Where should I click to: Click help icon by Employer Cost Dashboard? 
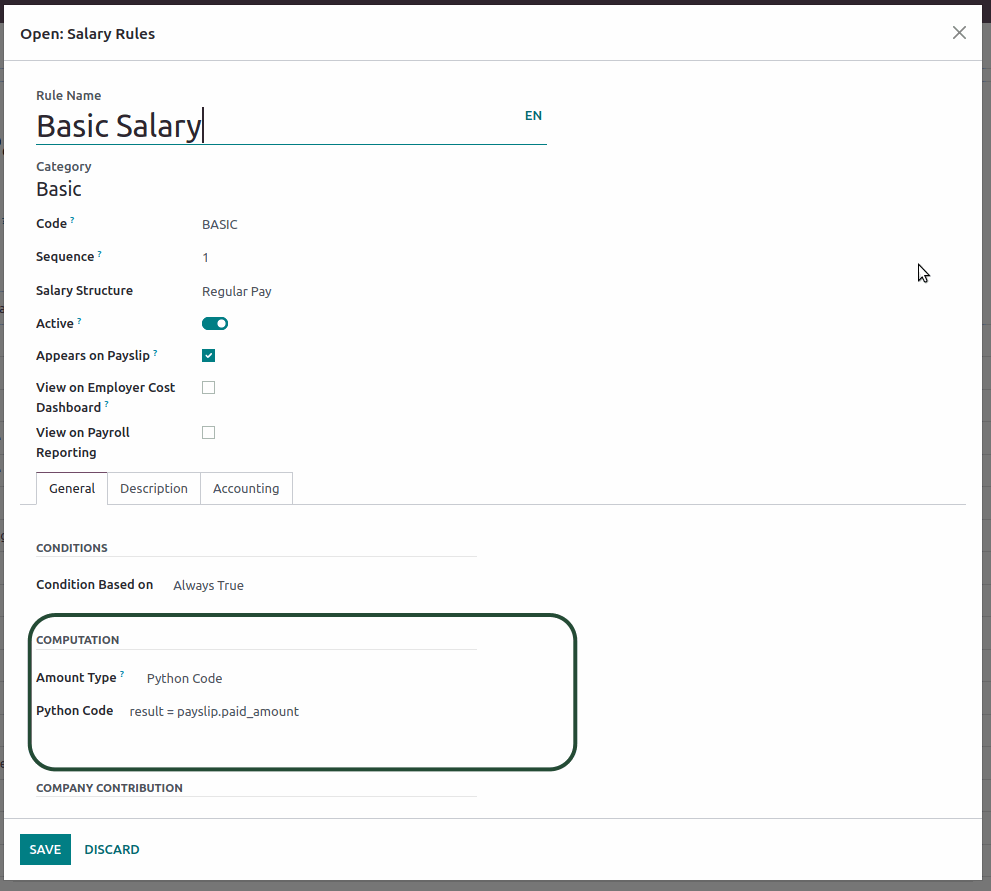[107, 404]
